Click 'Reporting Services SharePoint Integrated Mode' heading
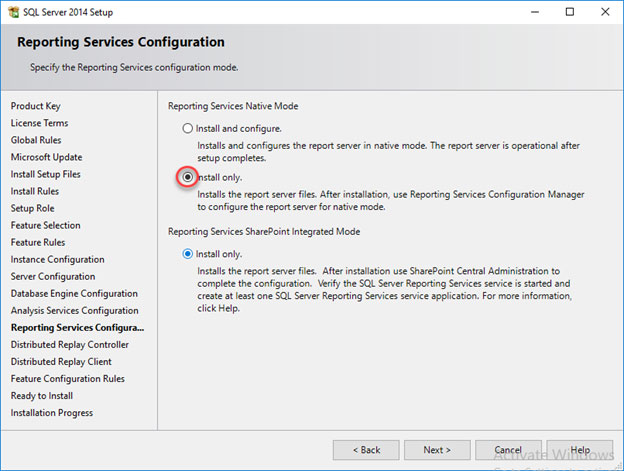Image resolution: width=624 pixels, height=471 pixels. pyautogui.click(x=264, y=232)
